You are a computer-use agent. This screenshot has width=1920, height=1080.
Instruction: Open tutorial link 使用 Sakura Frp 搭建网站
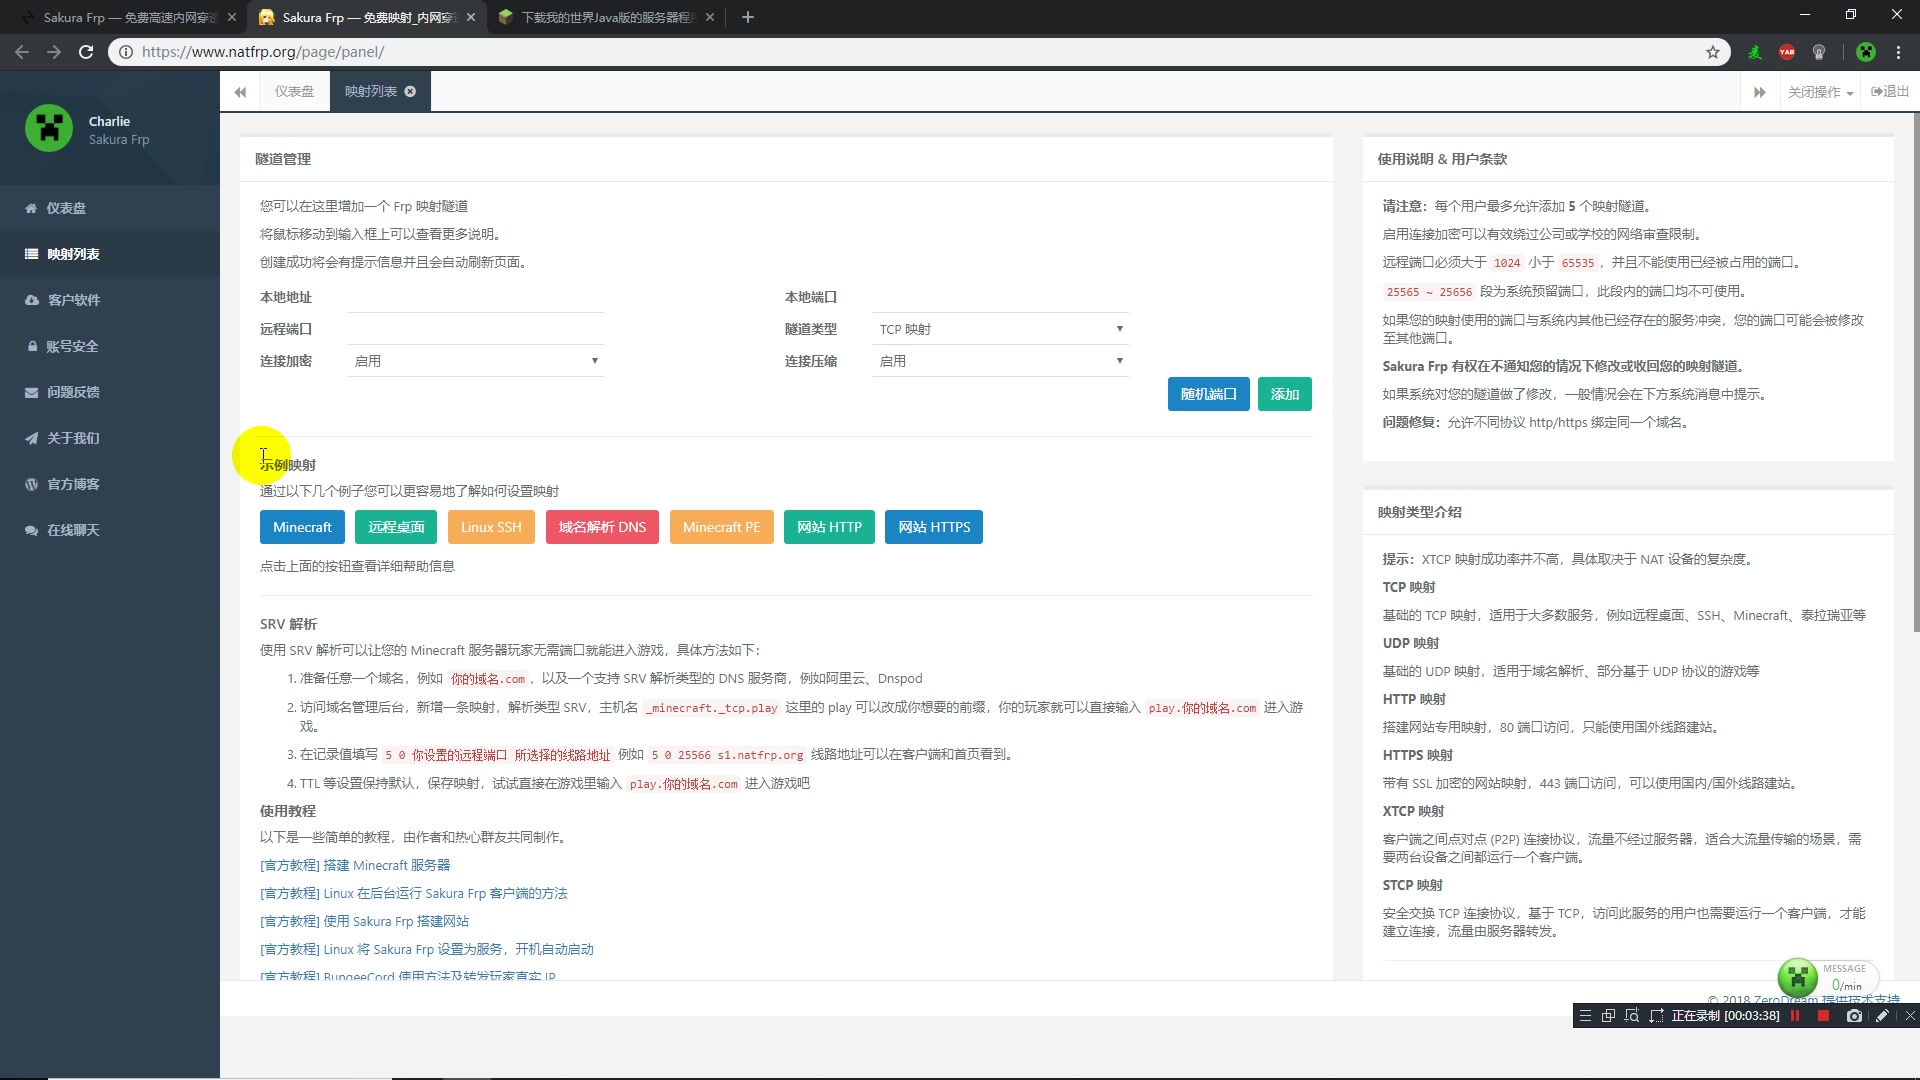coord(364,921)
